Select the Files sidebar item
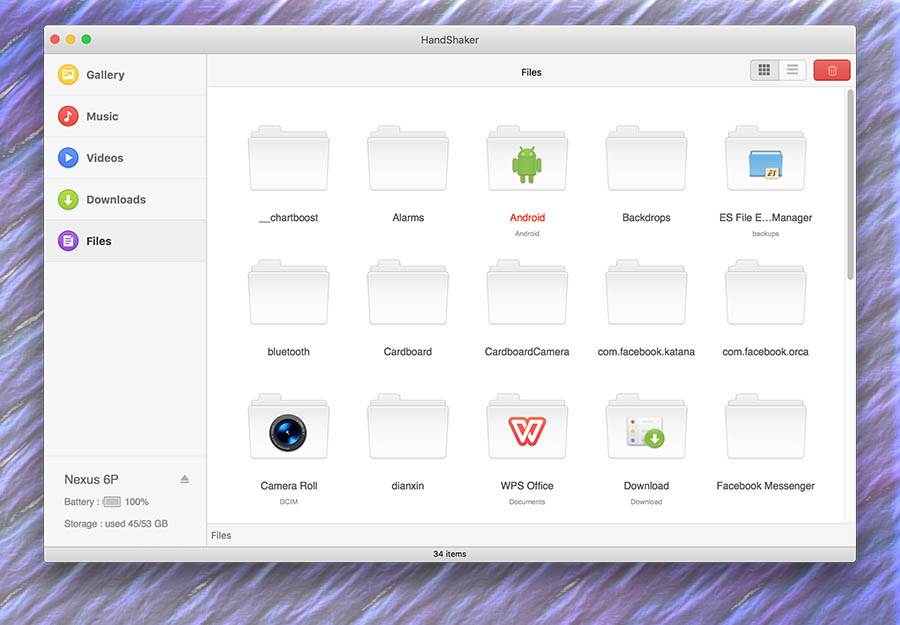Viewport: 900px width, 625px height. pos(98,241)
